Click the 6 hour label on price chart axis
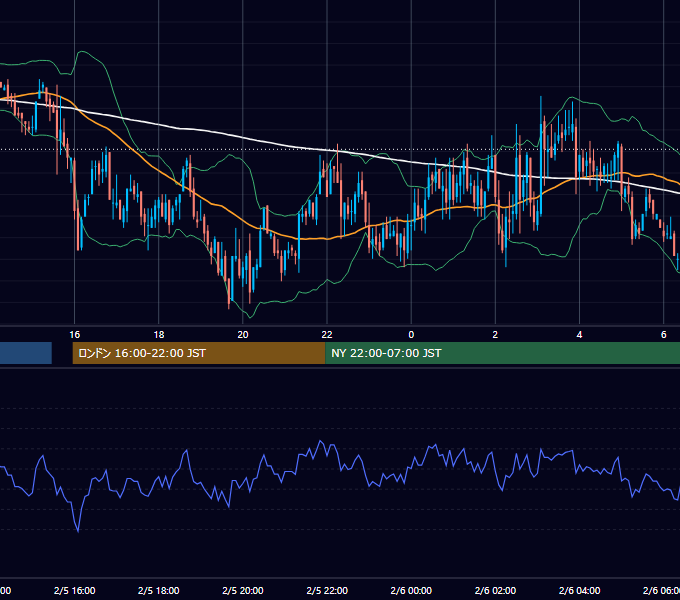The width and height of the screenshot is (680, 600). click(664, 335)
